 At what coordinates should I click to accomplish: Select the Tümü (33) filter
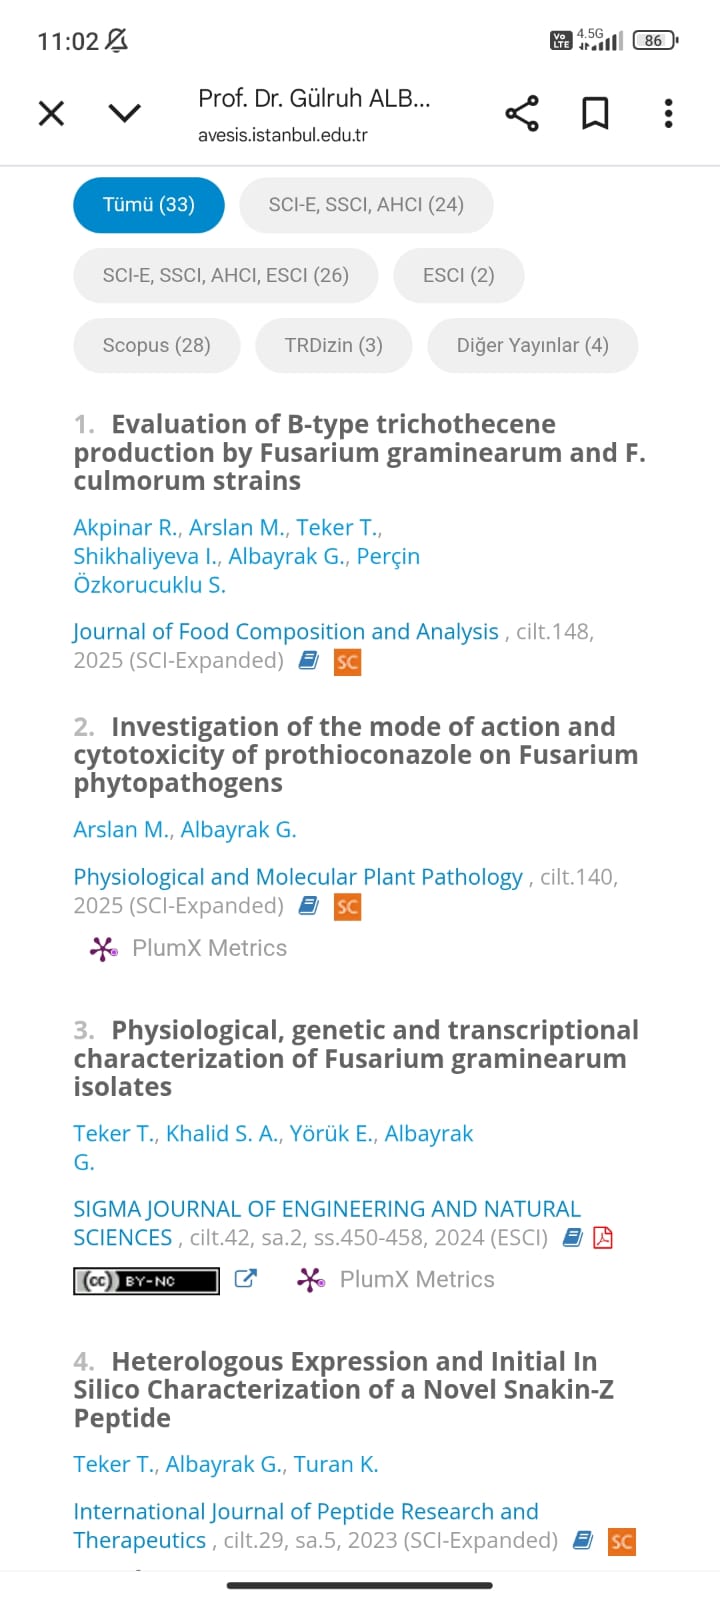point(149,205)
